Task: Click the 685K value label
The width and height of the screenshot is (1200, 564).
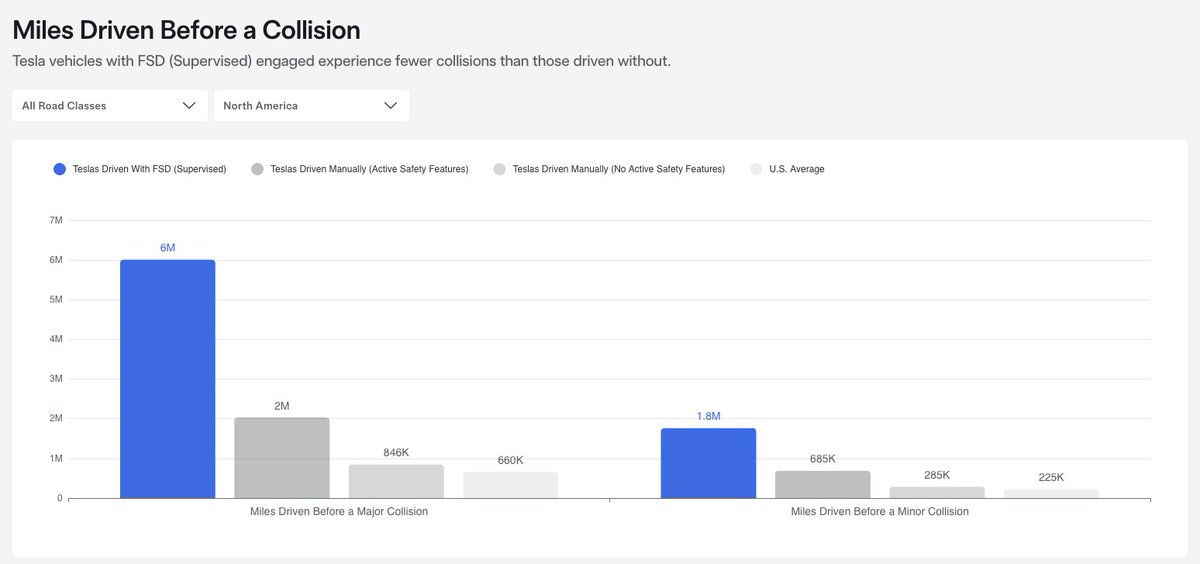Action: pyautogui.click(x=823, y=458)
